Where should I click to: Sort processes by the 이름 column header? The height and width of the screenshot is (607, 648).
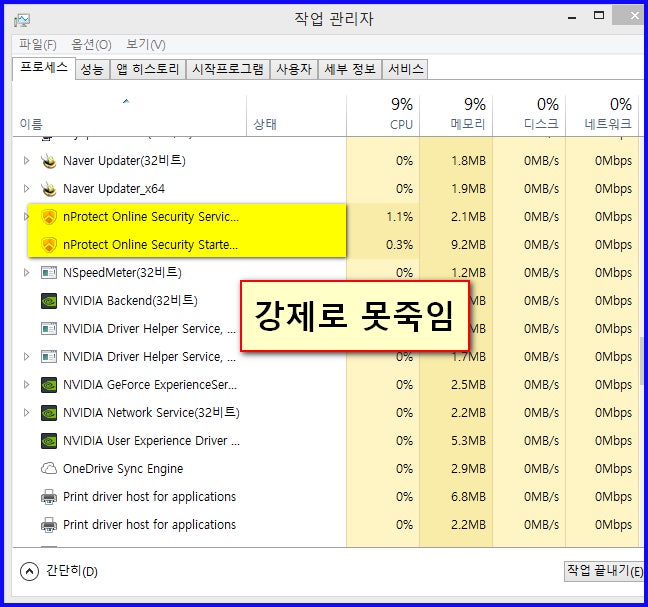(129, 116)
